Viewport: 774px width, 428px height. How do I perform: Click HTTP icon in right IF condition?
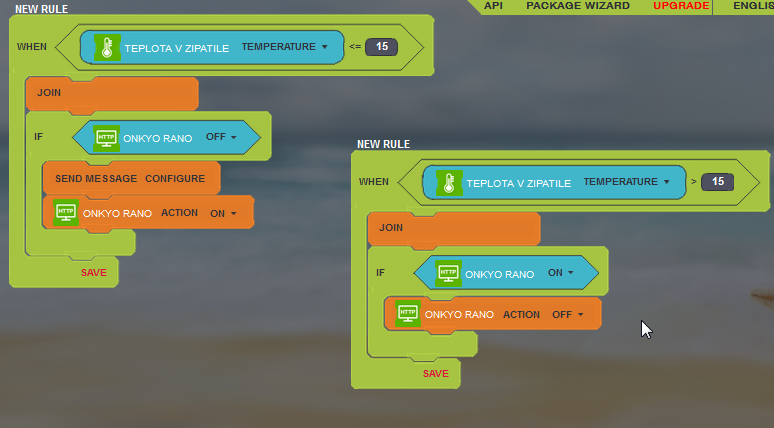tap(448, 273)
